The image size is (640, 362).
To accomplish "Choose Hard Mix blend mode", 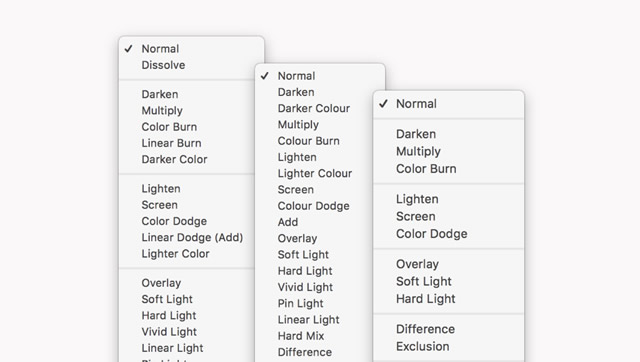I will point(301,336).
